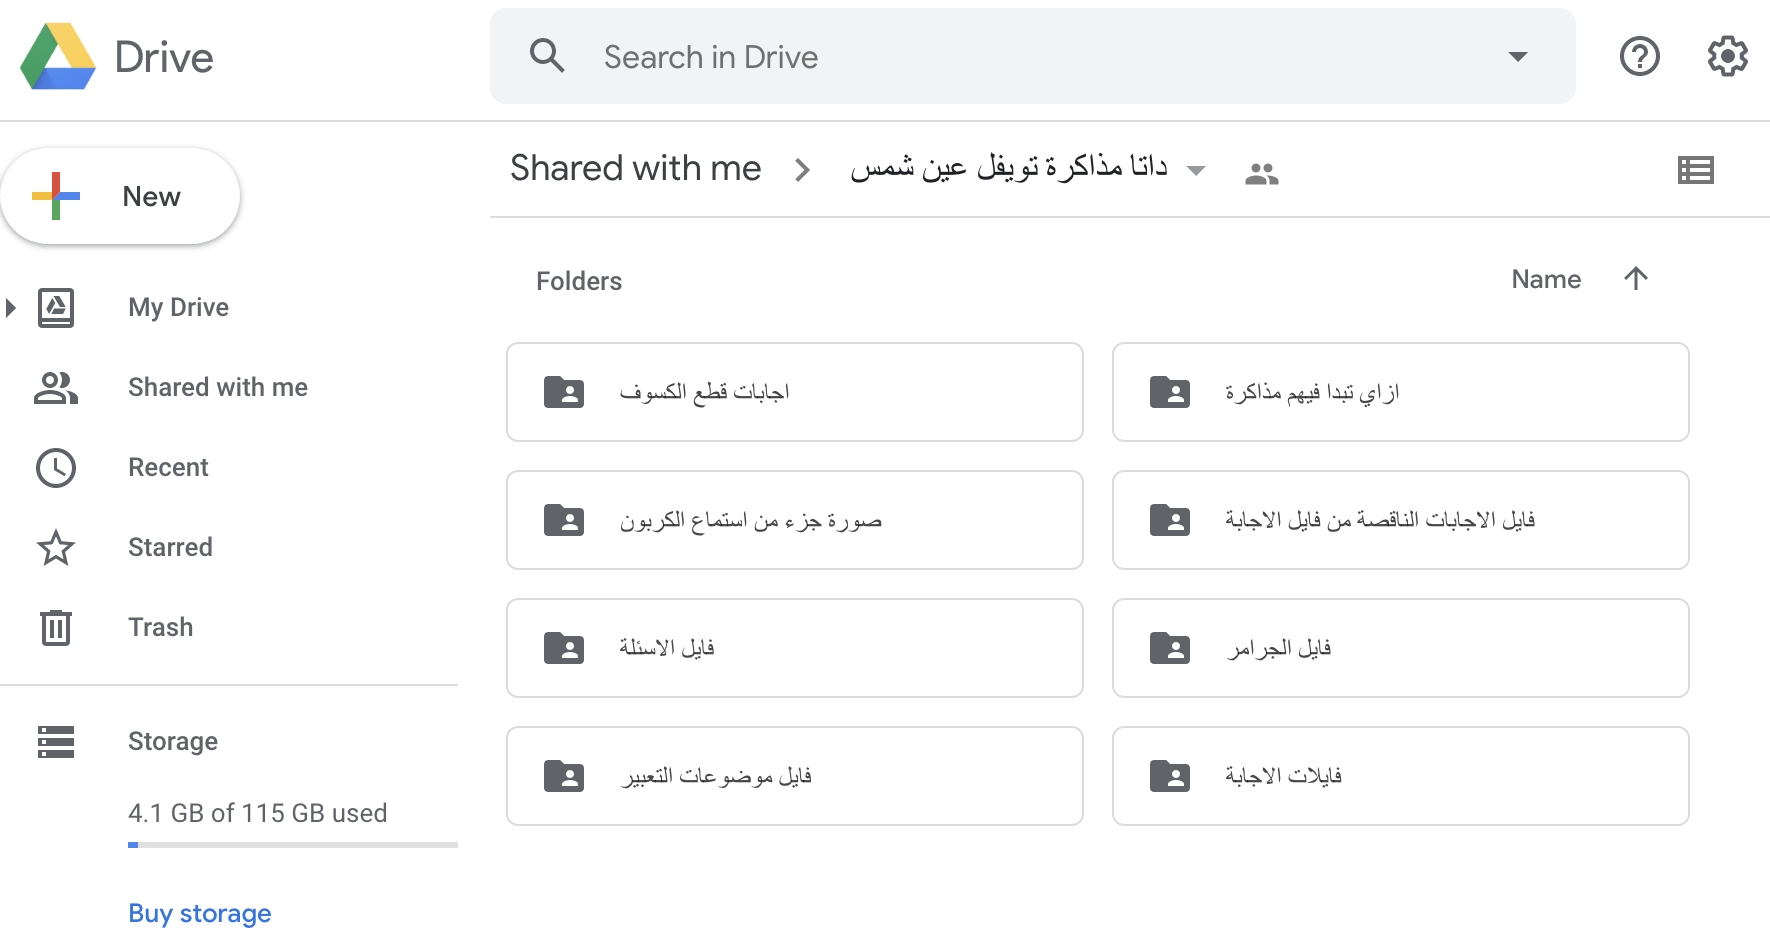Screen dimensions: 1770x950
Task: Expand My Drive with the disclosure triangle
Action: pyautogui.click(x=11, y=307)
